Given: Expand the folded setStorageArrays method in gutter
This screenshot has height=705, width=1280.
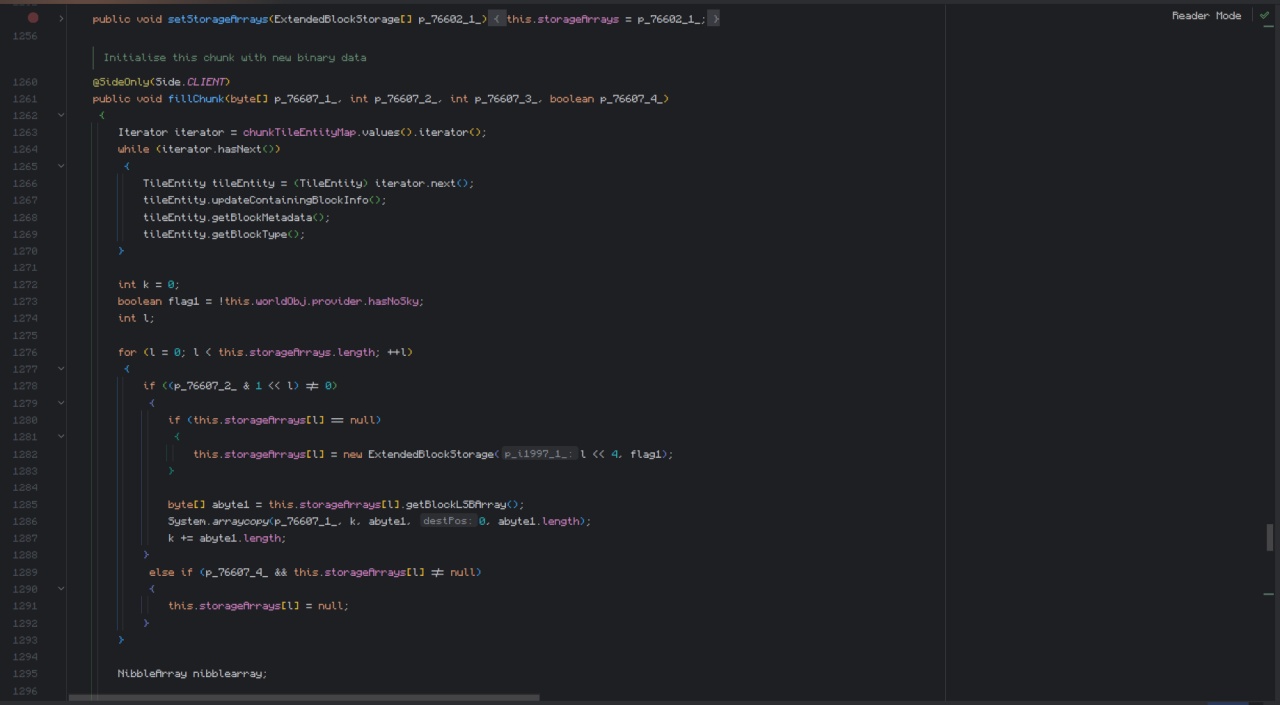Looking at the screenshot, I should point(61,18).
